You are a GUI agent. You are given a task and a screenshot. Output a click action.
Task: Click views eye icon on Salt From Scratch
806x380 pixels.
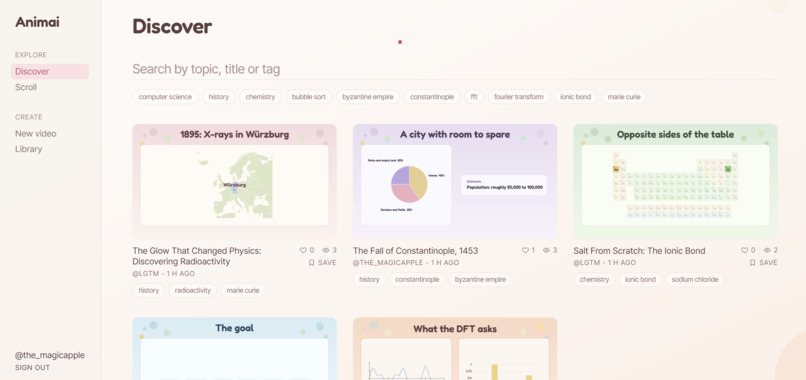pyautogui.click(x=767, y=250)
